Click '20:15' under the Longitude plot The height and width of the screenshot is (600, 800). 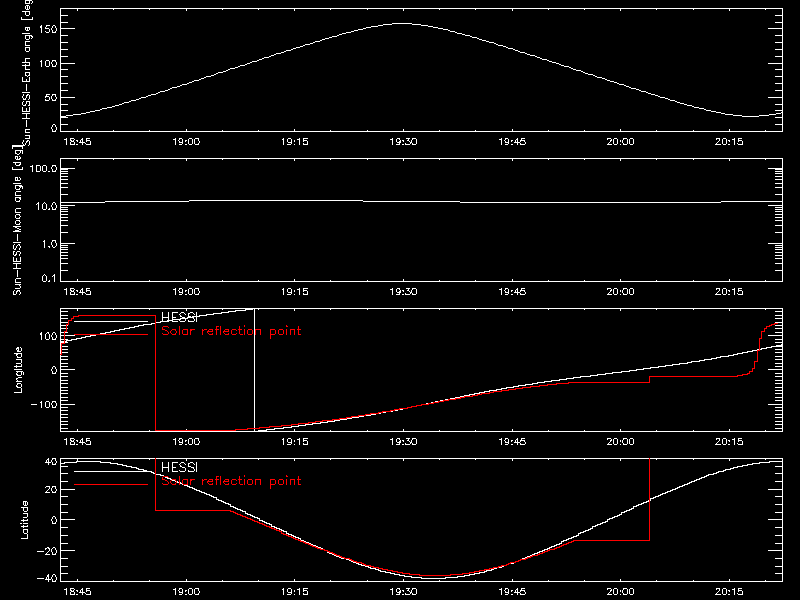pos(729,441)
